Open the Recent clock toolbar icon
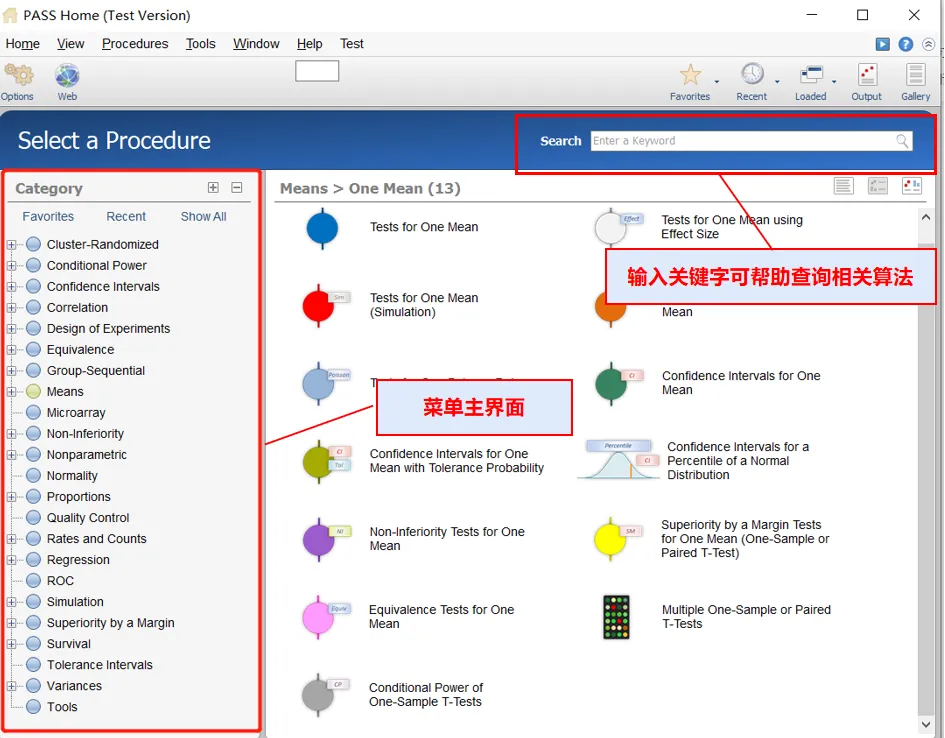 752,75
